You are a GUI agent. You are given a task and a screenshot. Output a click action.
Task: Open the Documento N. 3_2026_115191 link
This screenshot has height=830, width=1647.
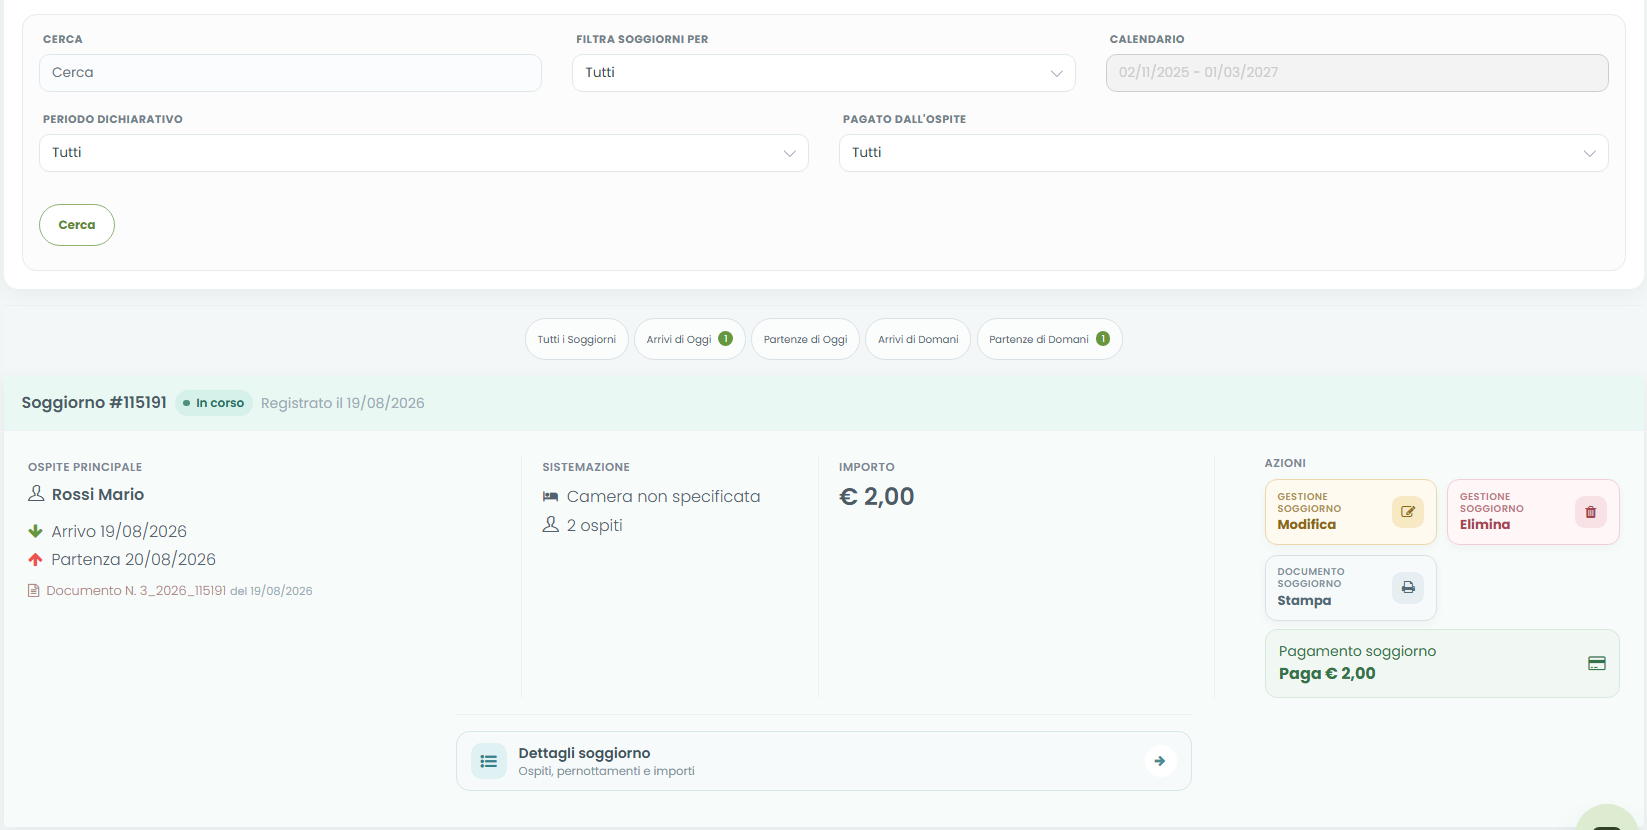click(136, 591)
